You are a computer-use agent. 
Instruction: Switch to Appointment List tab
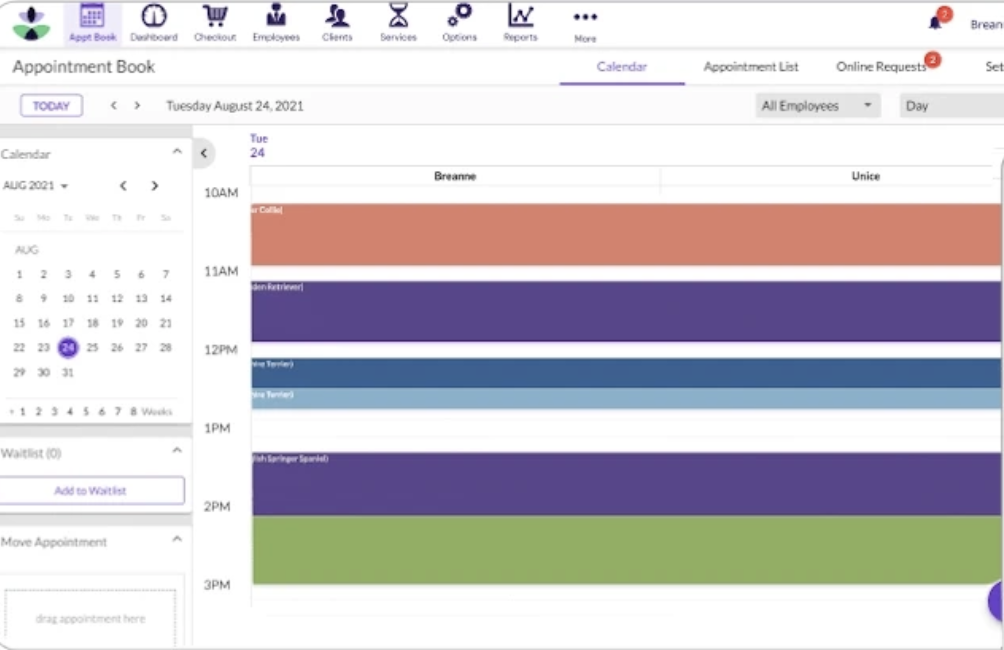[x=751, y=67]
